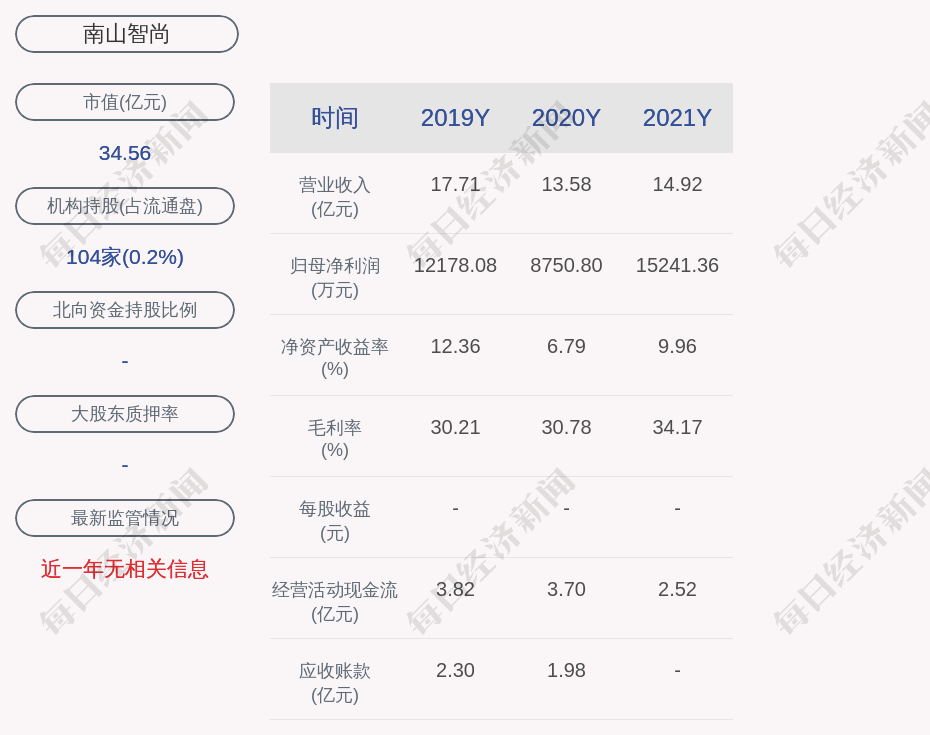Click the 2021Y column header
The image size is (930, 735).
tap(677, 118)
